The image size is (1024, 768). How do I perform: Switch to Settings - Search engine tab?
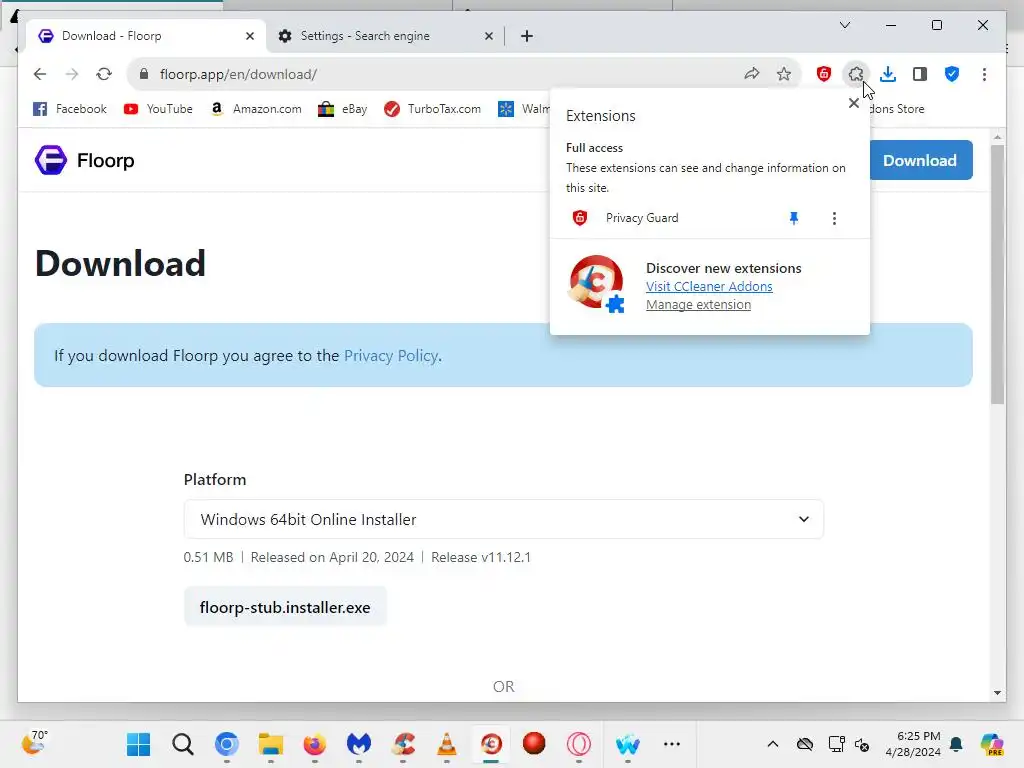pos(385,36)
